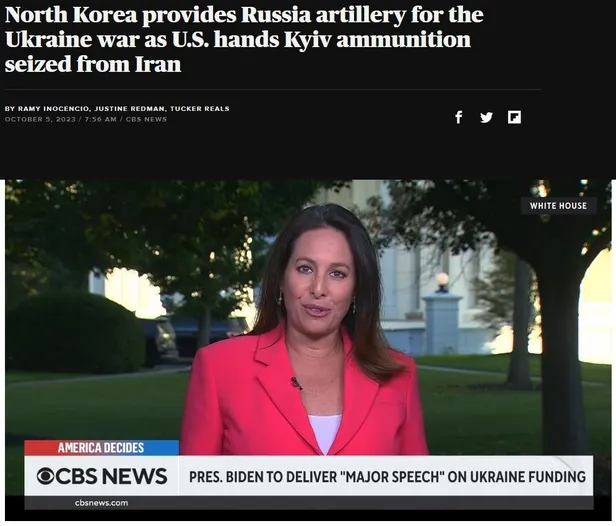This screenshot has height=526, width=616.
Task: Click the Biden 'Major Speech' lower-third headline
Action: [x=387, y=477]
